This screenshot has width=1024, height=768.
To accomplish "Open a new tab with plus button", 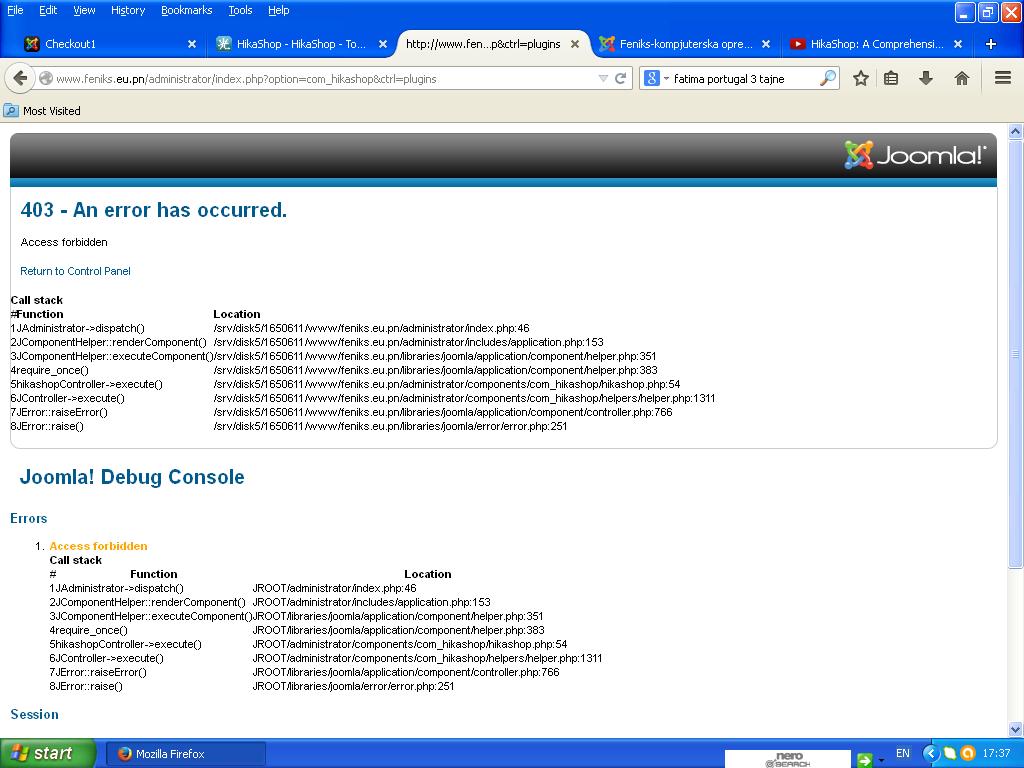I will [x=991, y=44].
